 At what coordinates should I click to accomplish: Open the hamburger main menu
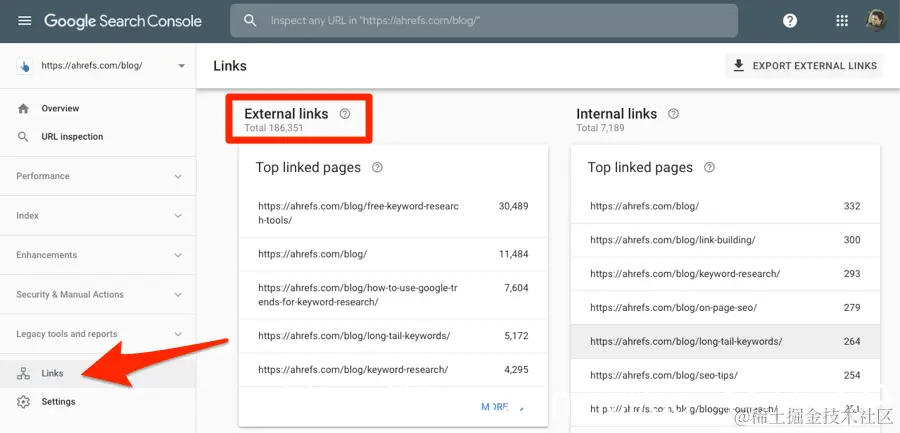click(25, 21)
